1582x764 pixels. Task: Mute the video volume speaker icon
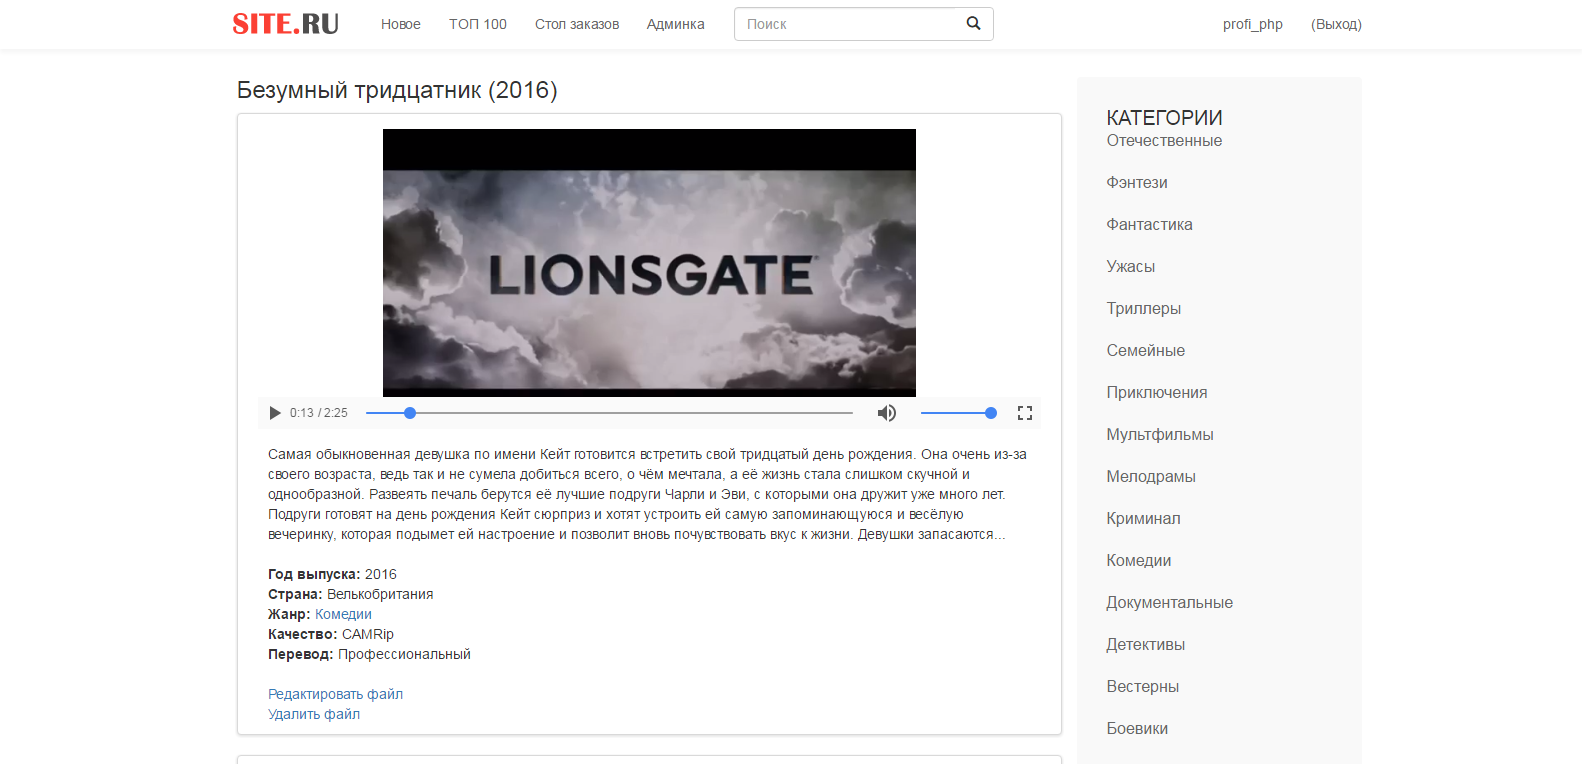[x=887, y=413]
